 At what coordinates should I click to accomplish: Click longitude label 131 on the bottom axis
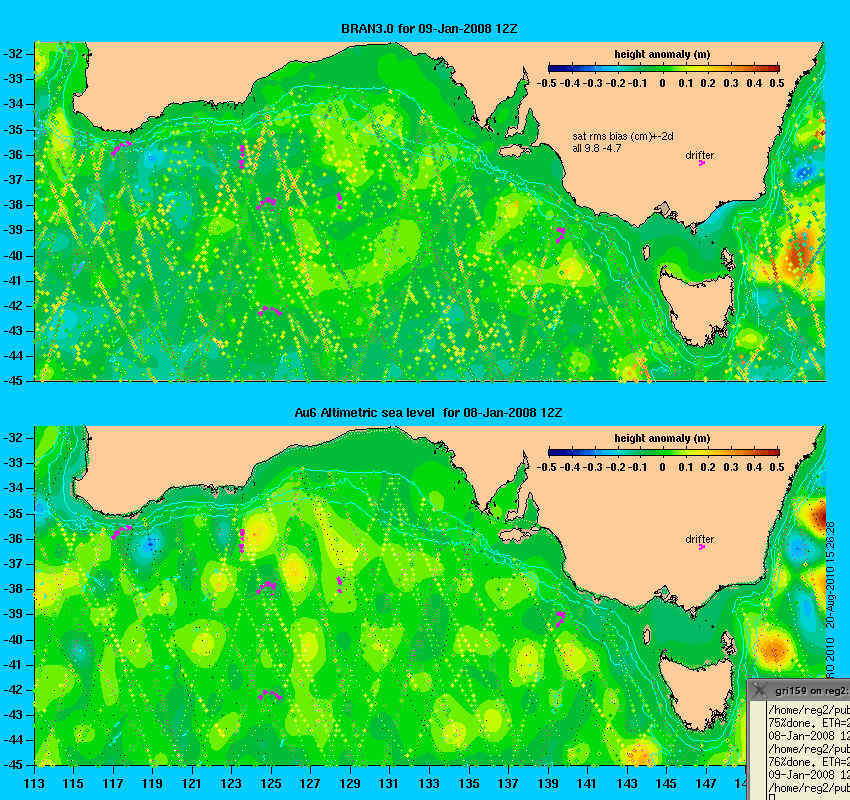389,783
